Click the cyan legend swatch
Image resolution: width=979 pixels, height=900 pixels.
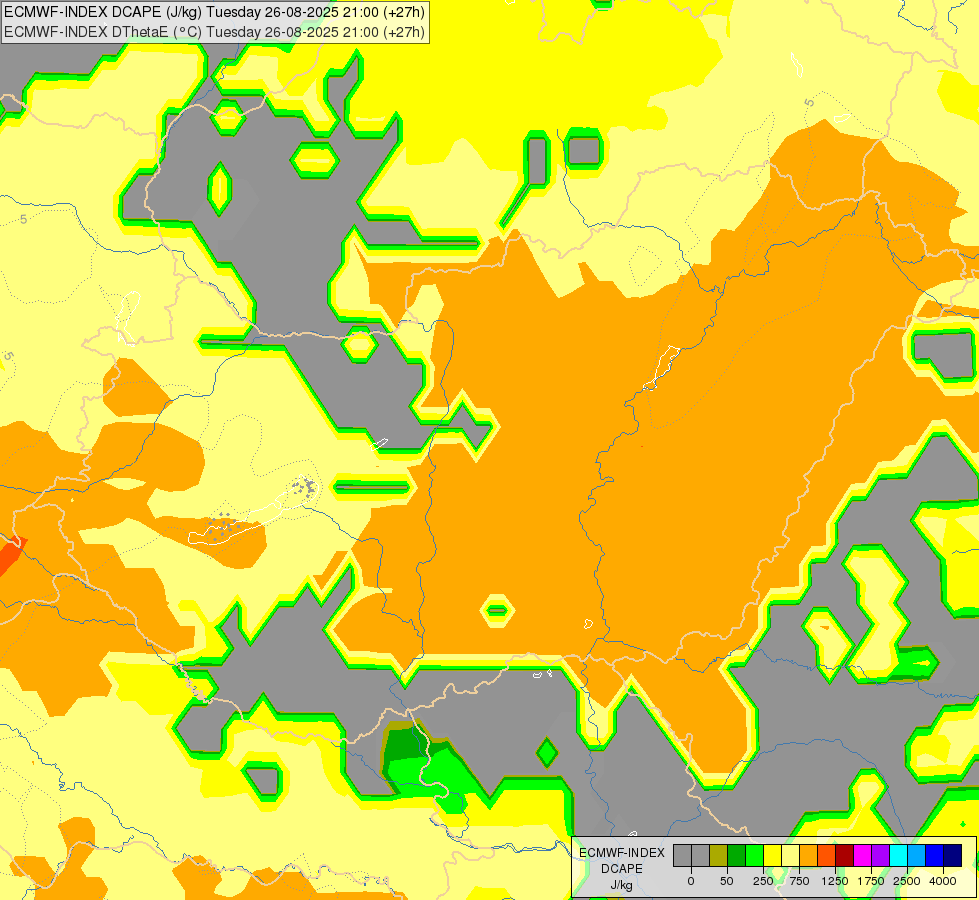coord(898,856)
